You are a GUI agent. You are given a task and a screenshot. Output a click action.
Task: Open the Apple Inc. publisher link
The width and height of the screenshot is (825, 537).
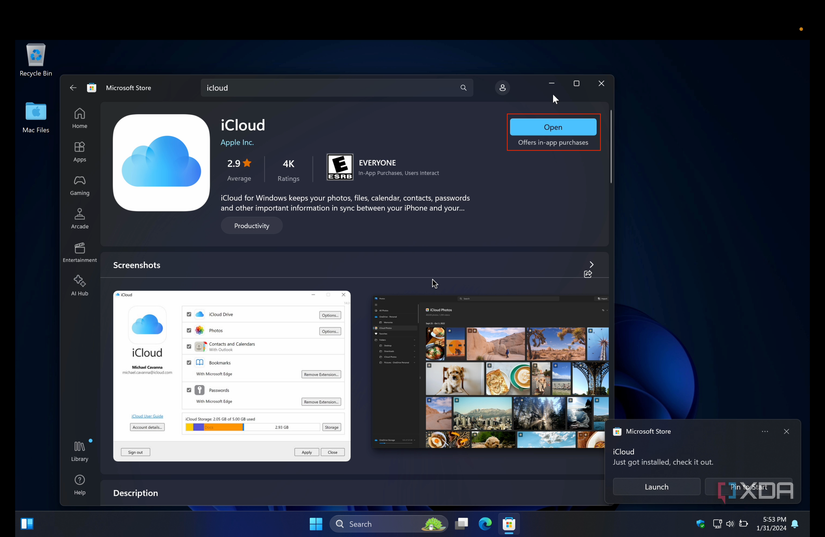[237, 143]
